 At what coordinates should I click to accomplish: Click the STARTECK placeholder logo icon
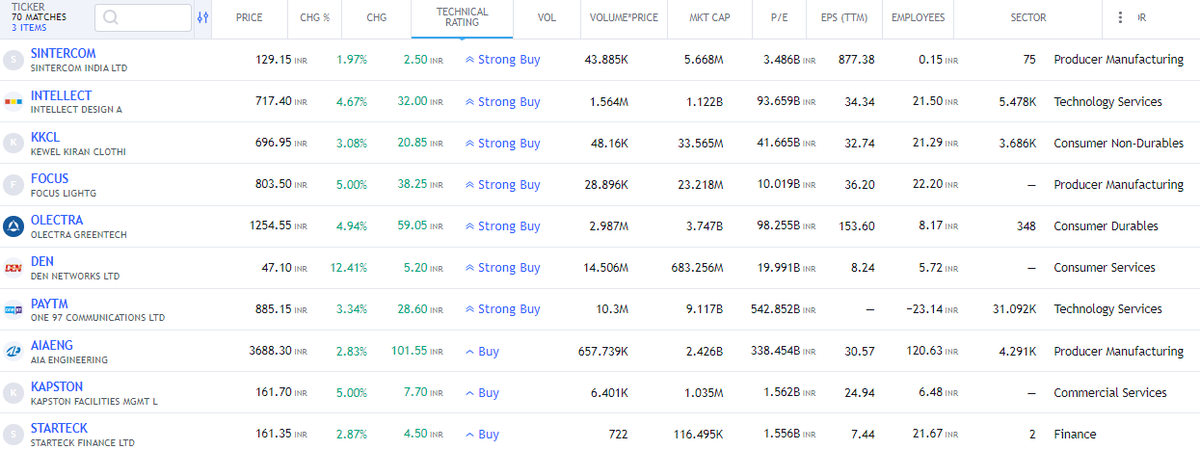[x=13, y=434]
